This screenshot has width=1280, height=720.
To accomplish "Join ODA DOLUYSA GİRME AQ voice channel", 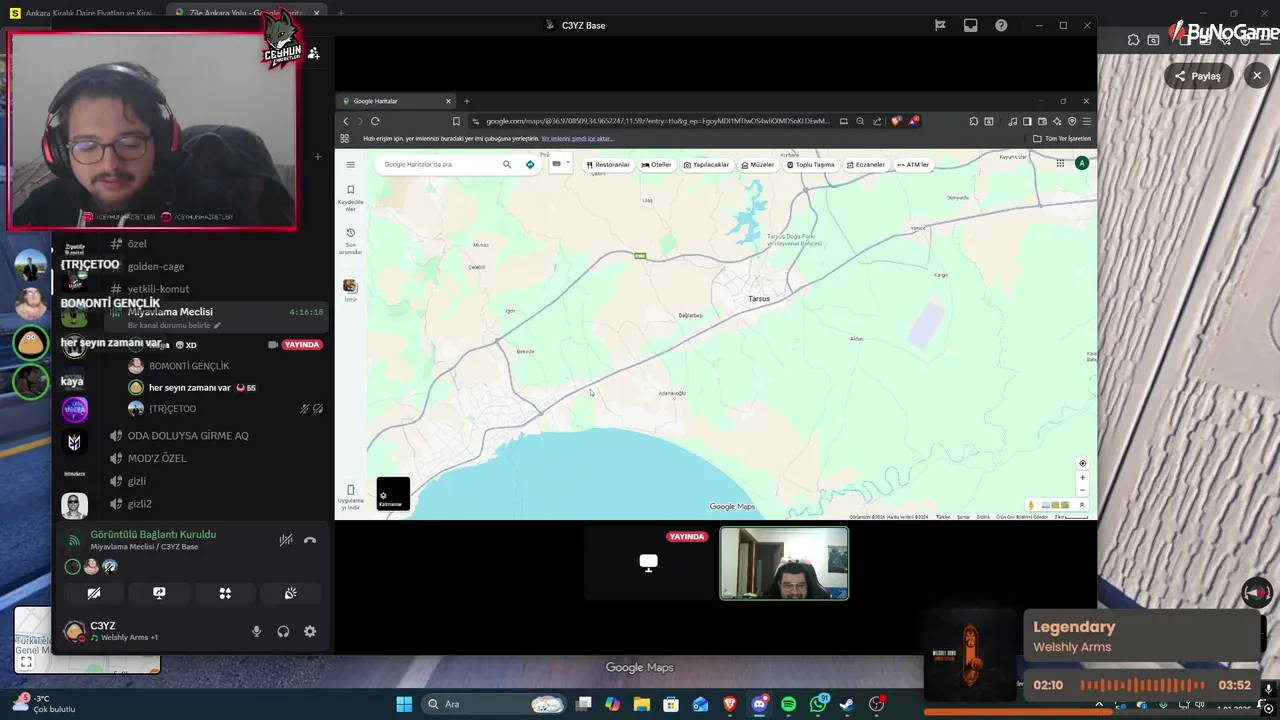I will pos(190,436).
